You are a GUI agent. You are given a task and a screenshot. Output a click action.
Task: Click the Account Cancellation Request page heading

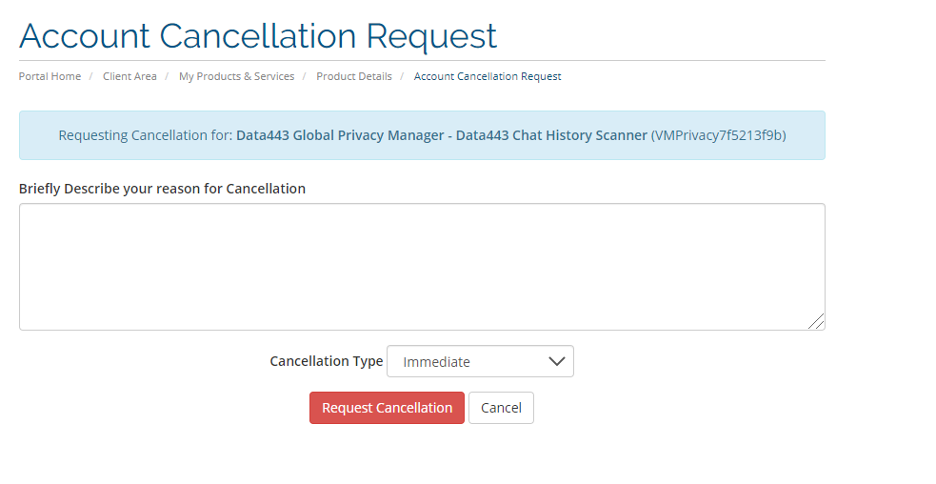[x=257, y=36]
